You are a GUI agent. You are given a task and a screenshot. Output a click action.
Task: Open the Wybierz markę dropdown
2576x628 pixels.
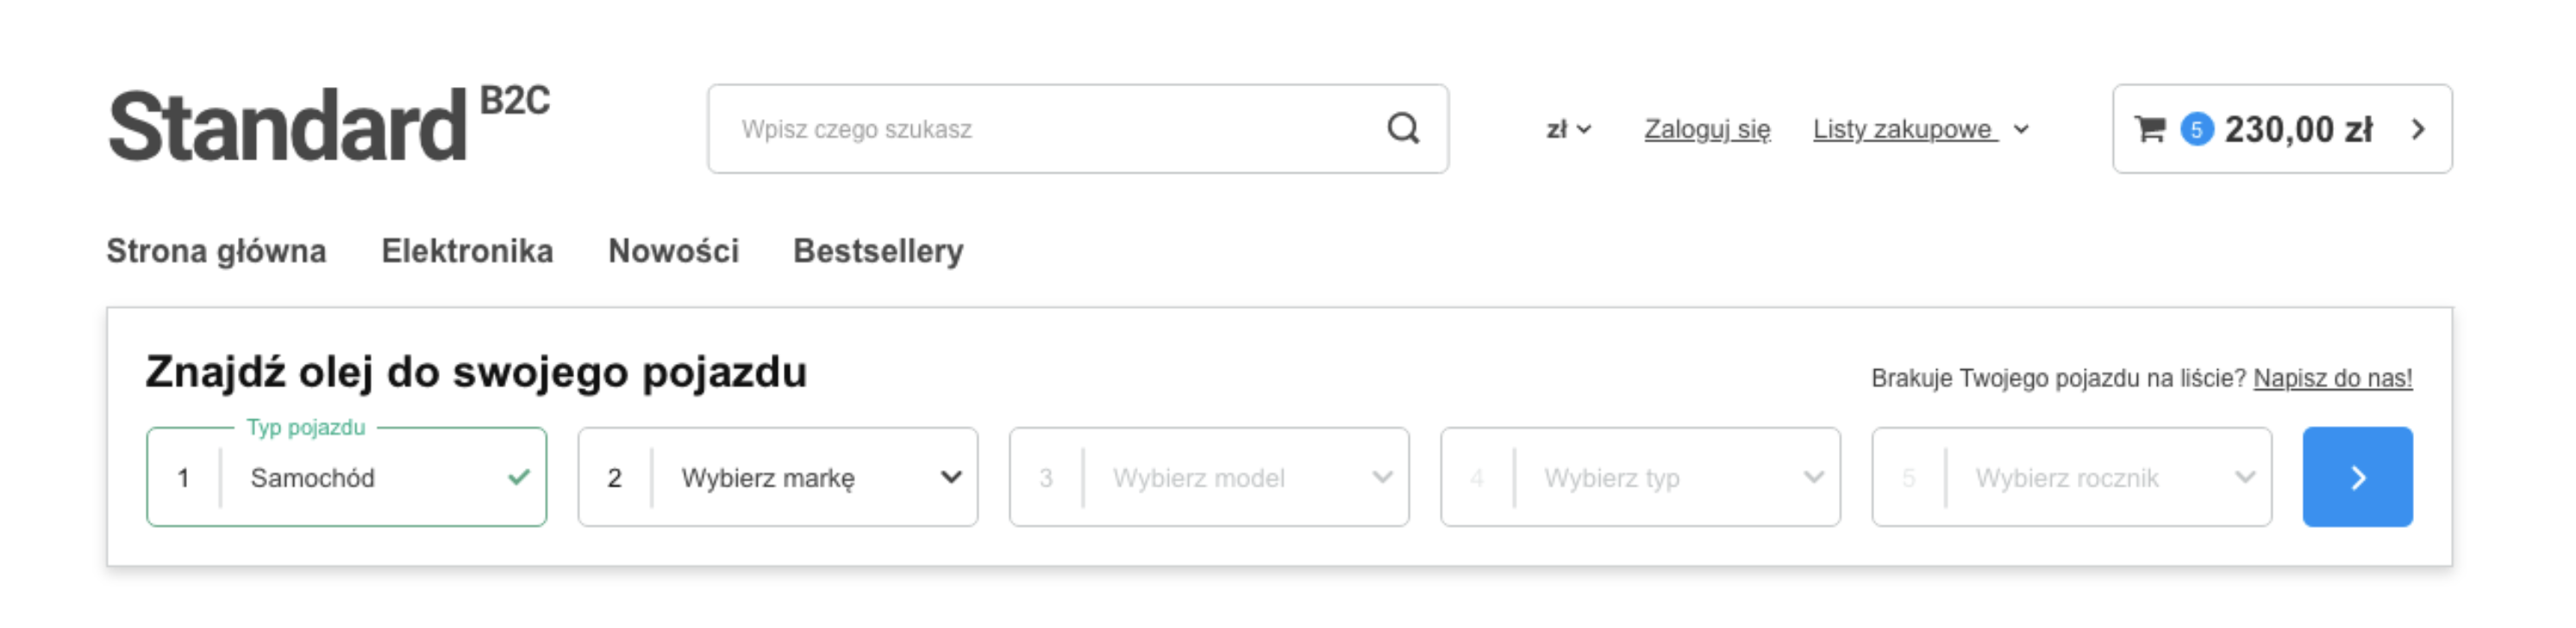coord(778,477)
